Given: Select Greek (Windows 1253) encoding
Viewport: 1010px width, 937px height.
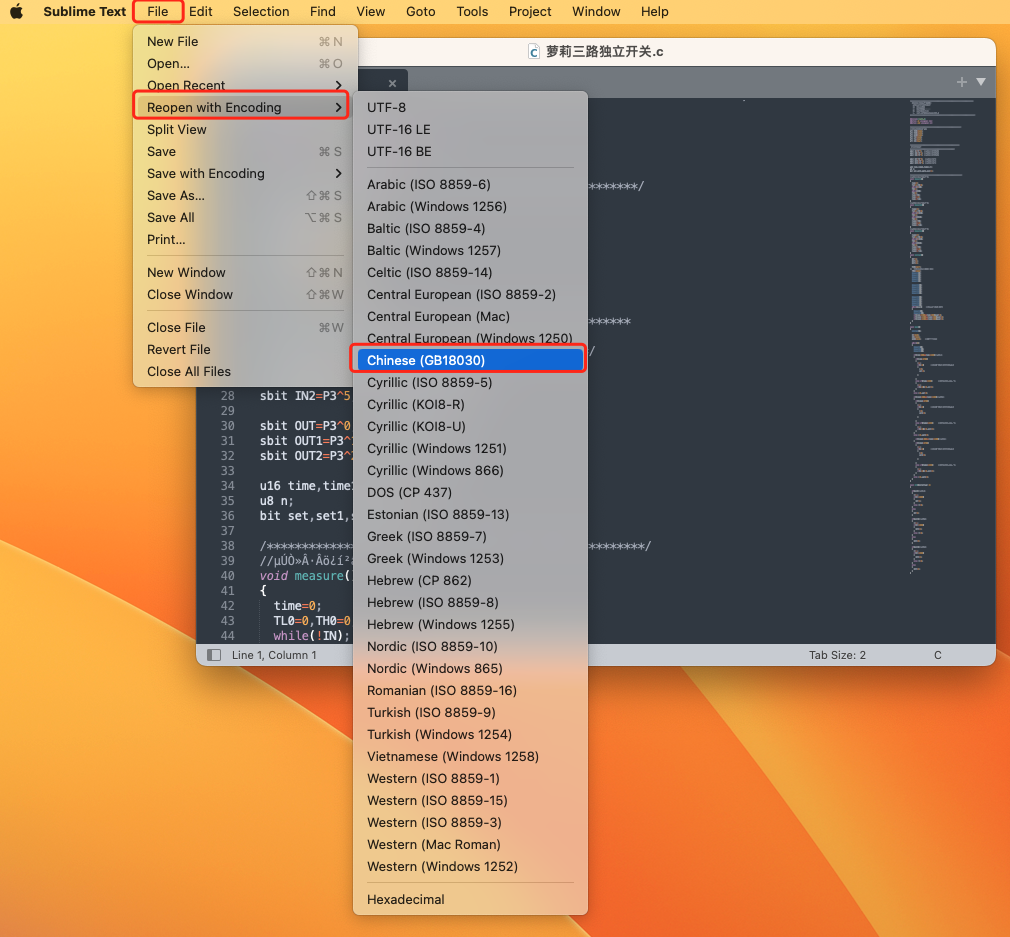Looking at the screenshot, I should point(470,558).
